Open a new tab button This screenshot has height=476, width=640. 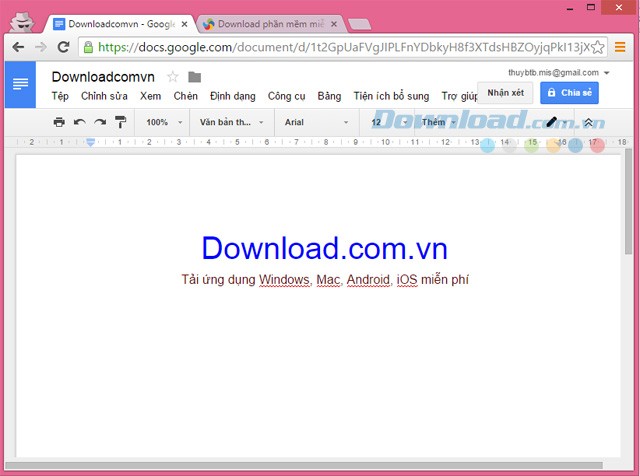pos(360,24)
